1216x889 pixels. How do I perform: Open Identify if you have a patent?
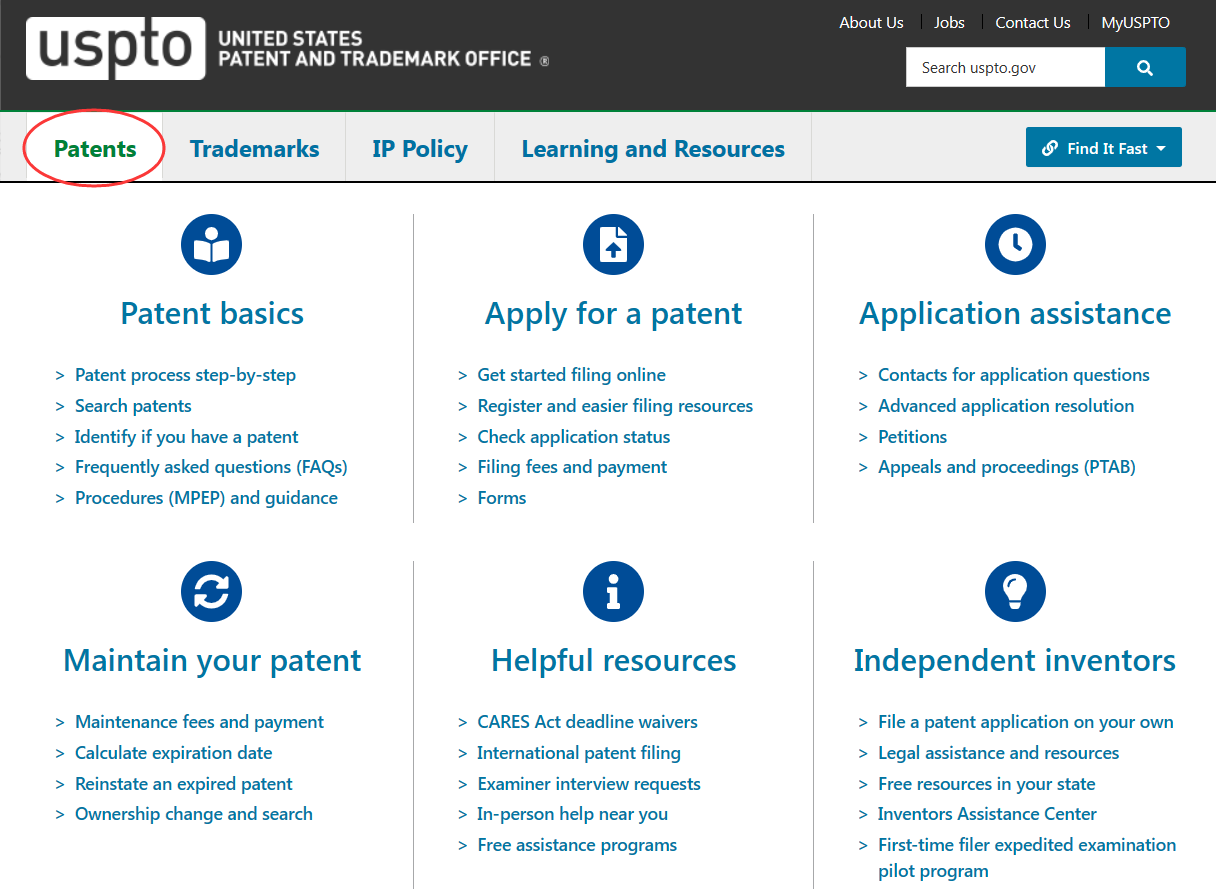(187, 437)
